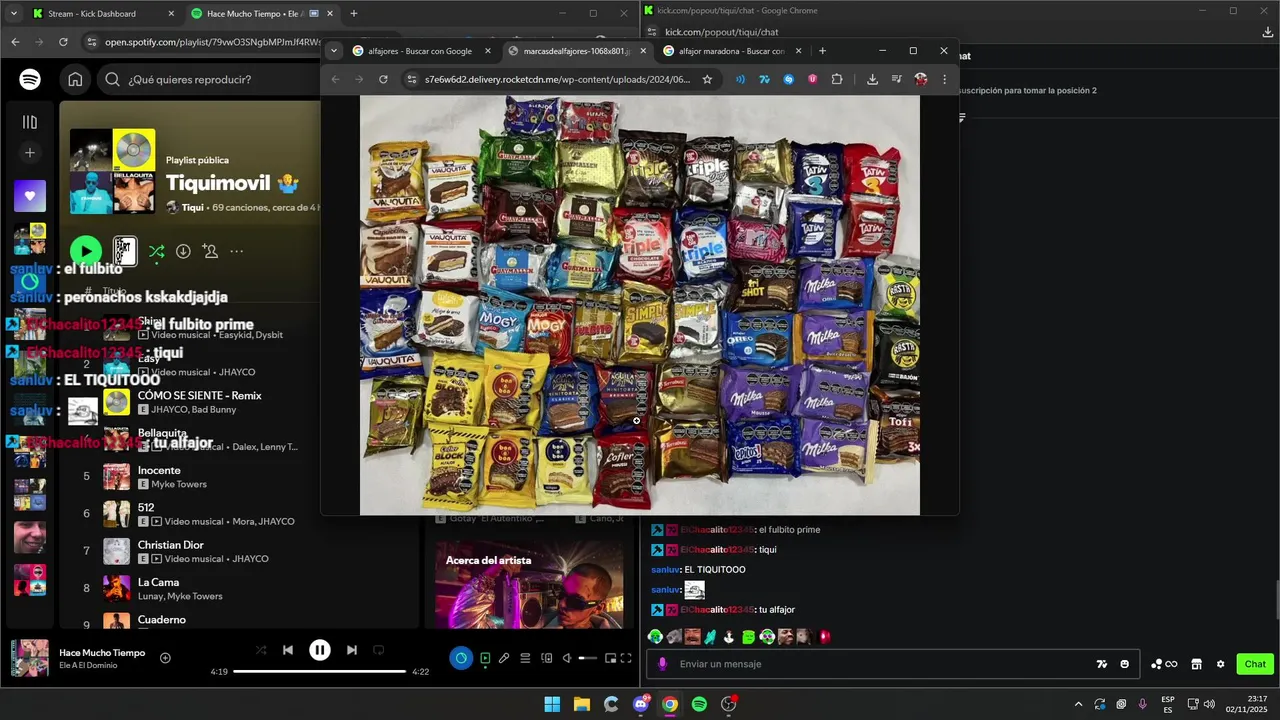1280x720 pixels.
Task: Skip to next track in Spotify
Action: pos(352,650)
